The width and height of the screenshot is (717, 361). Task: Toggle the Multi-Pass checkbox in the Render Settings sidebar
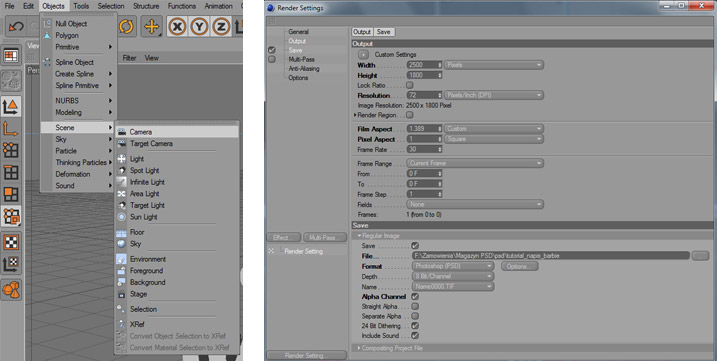click(x=272, y=59)
